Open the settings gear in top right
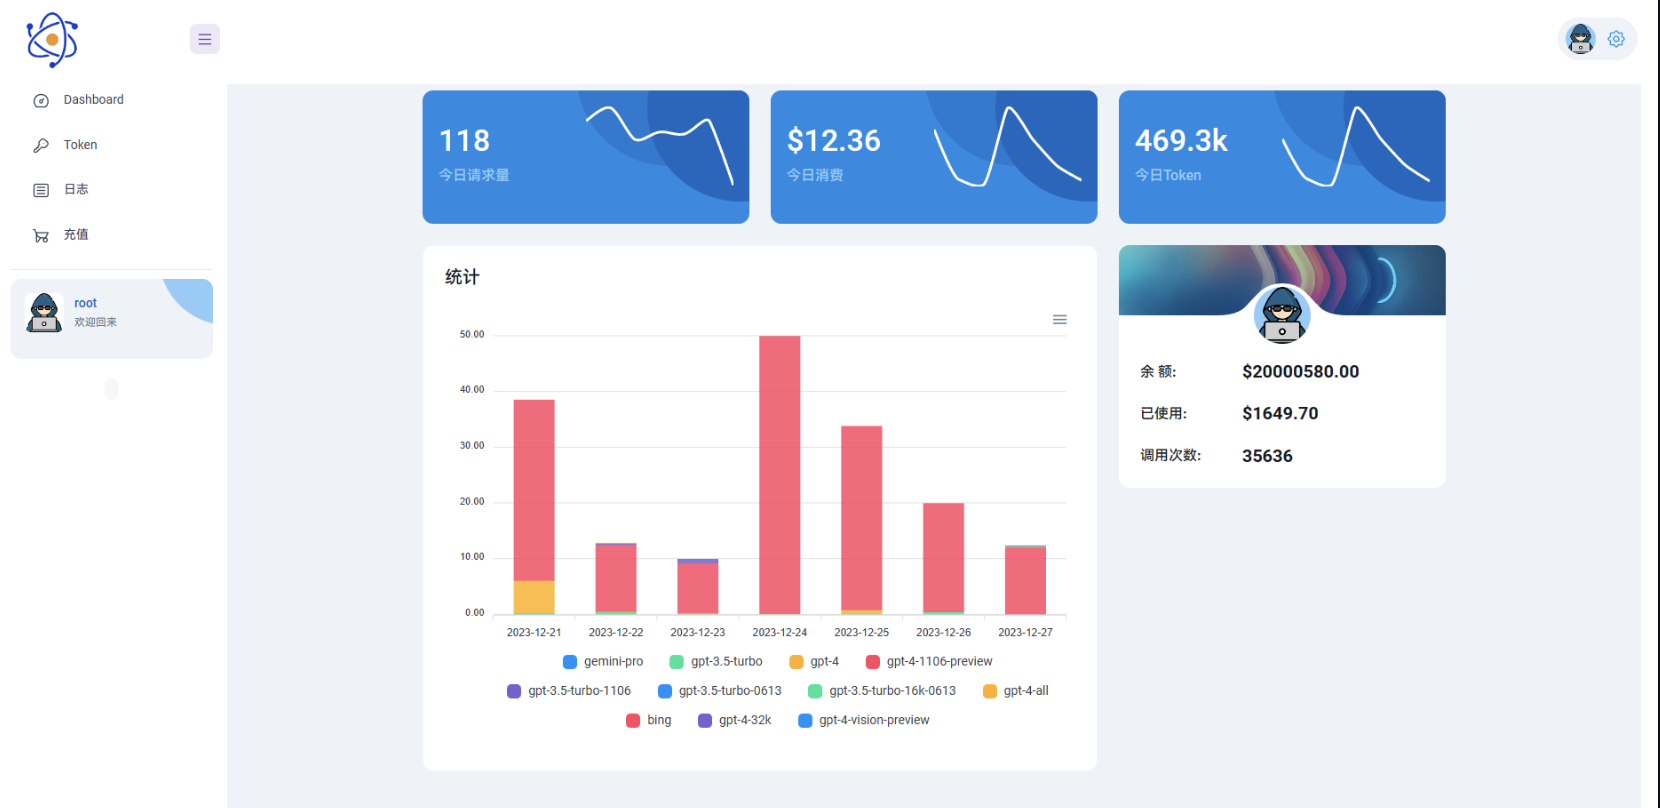This screenshot has width=1660, height=808. pos(1616,39)
